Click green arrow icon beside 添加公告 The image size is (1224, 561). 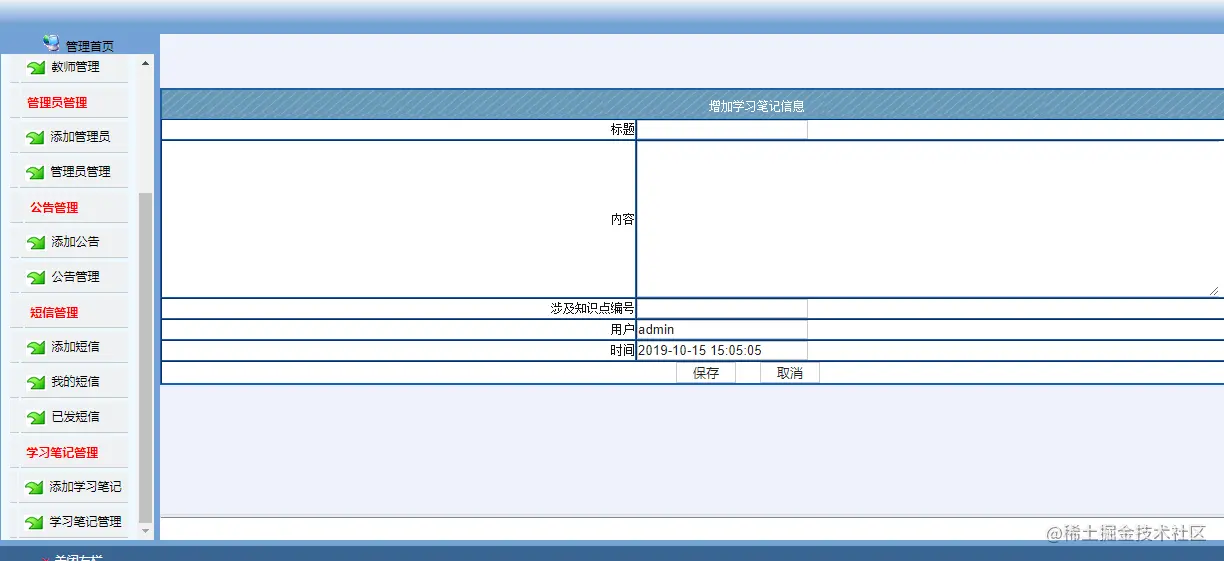coord(36,243)
